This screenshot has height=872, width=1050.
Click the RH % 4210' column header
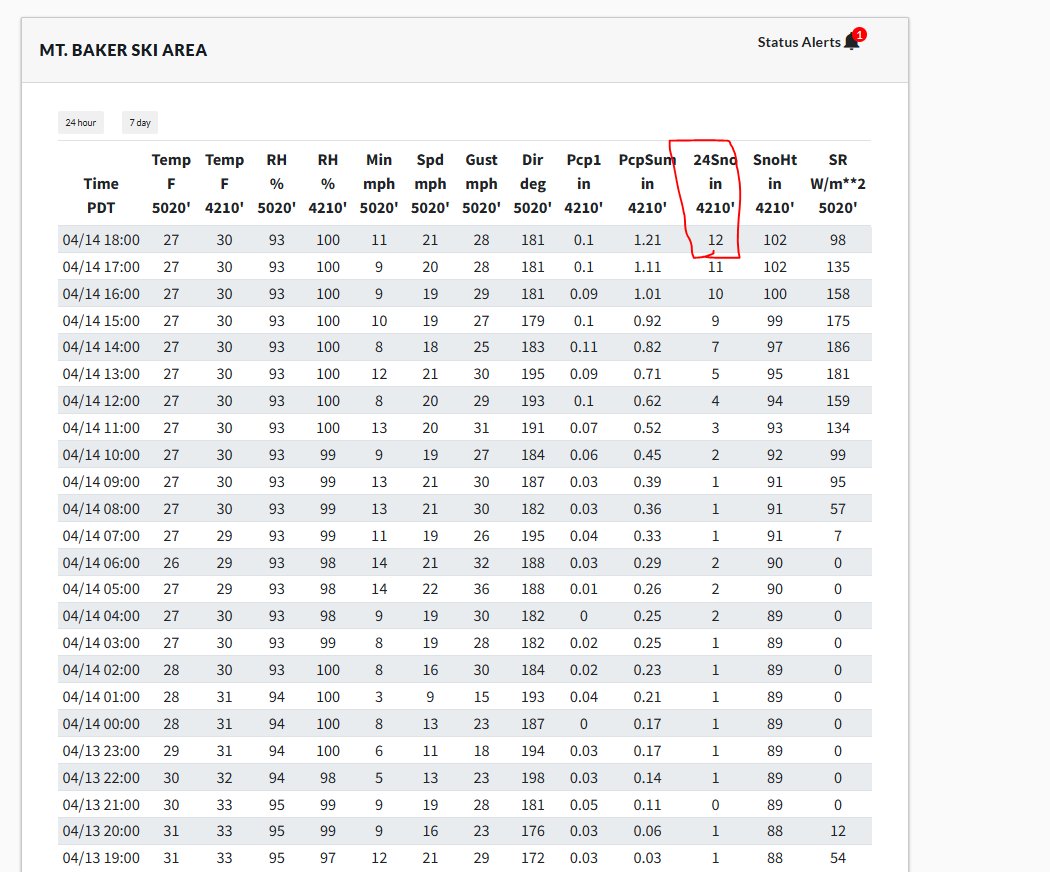[x=327, y=184]
